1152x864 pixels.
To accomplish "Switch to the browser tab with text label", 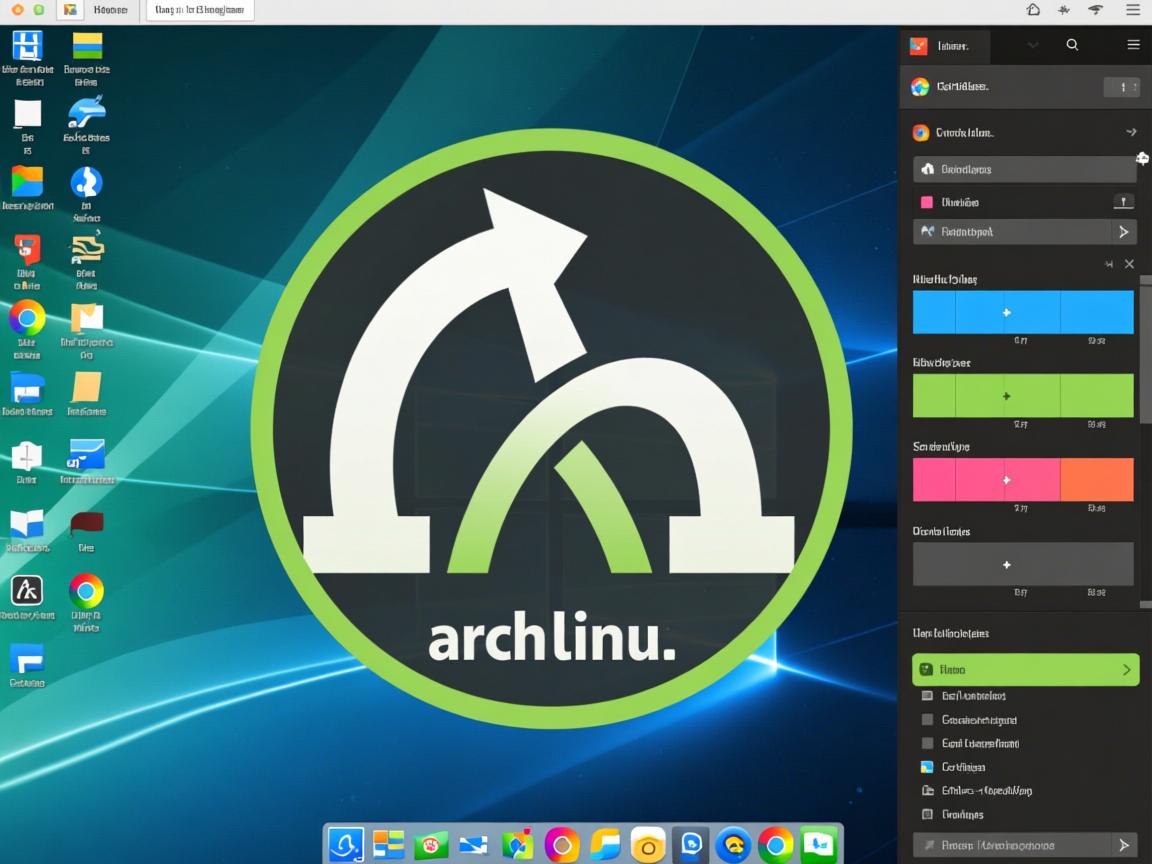I will pyautogui.click(x=200, y=10).
